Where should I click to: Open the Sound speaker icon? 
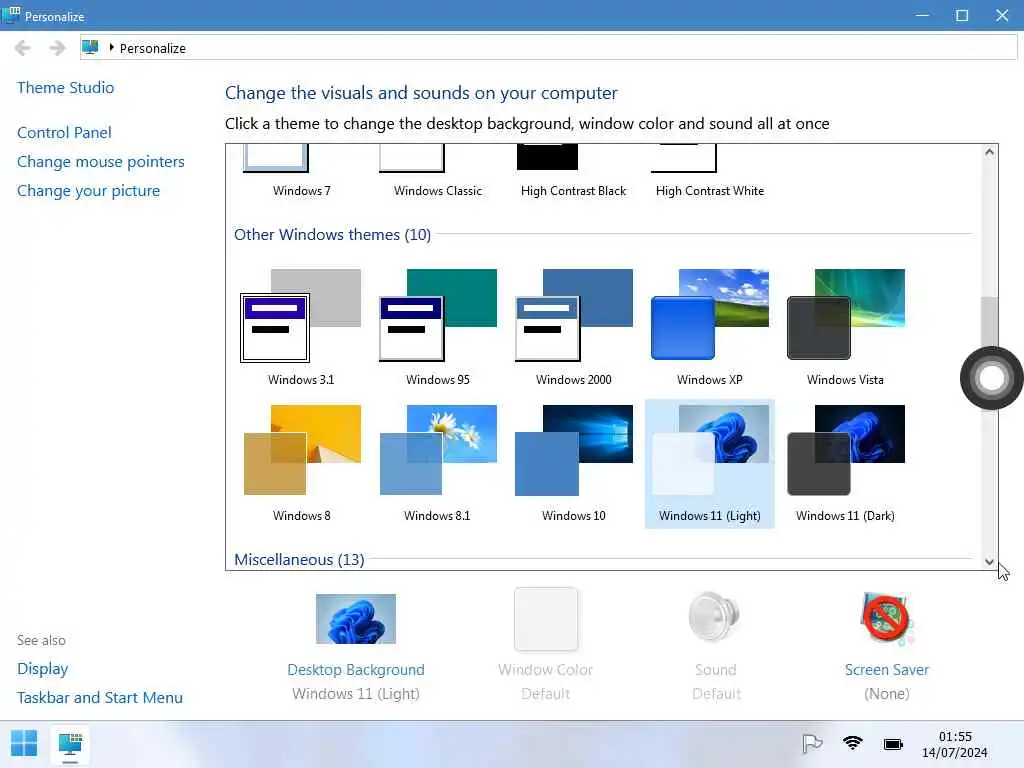tap(715, 617)
